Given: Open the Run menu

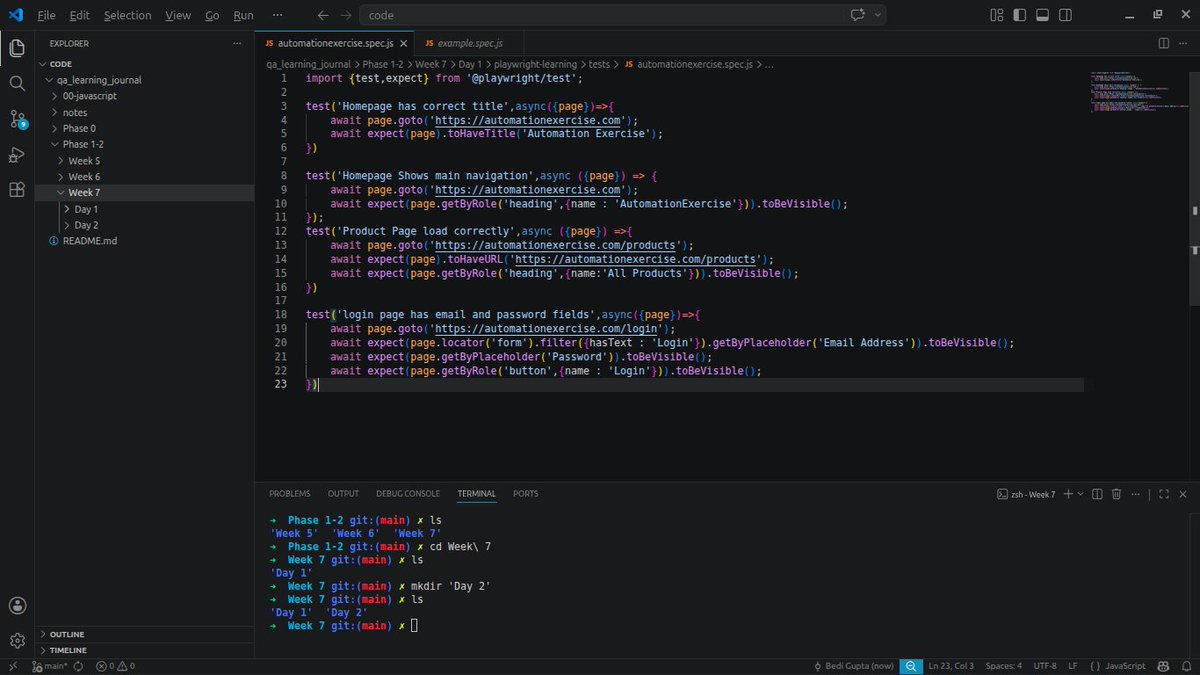Looking at the screenshot, I should point(244,15).
